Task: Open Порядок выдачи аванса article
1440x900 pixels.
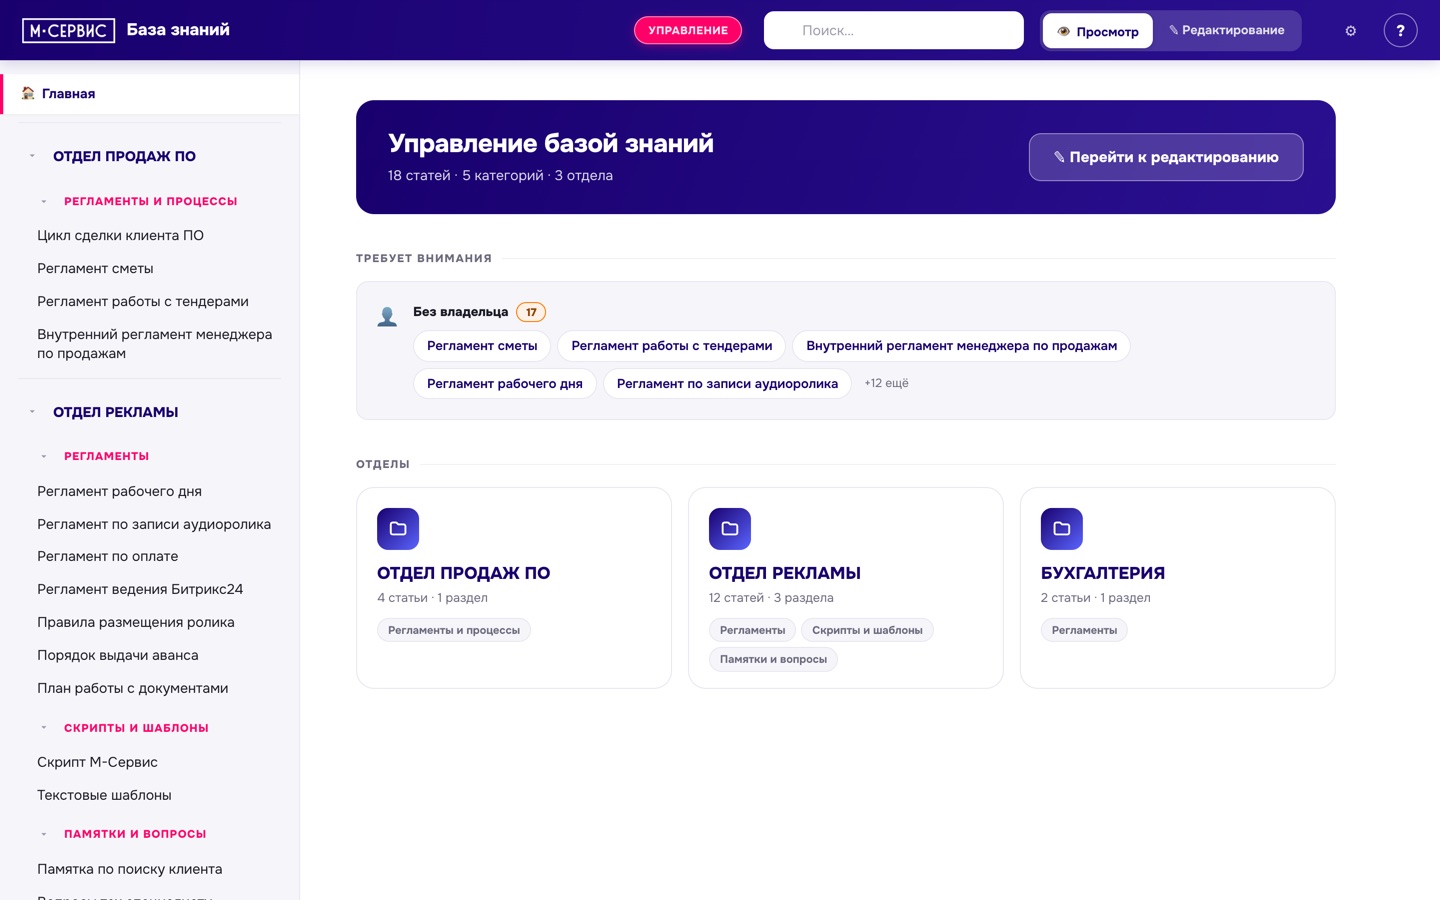Action: (x=118, y=655)
